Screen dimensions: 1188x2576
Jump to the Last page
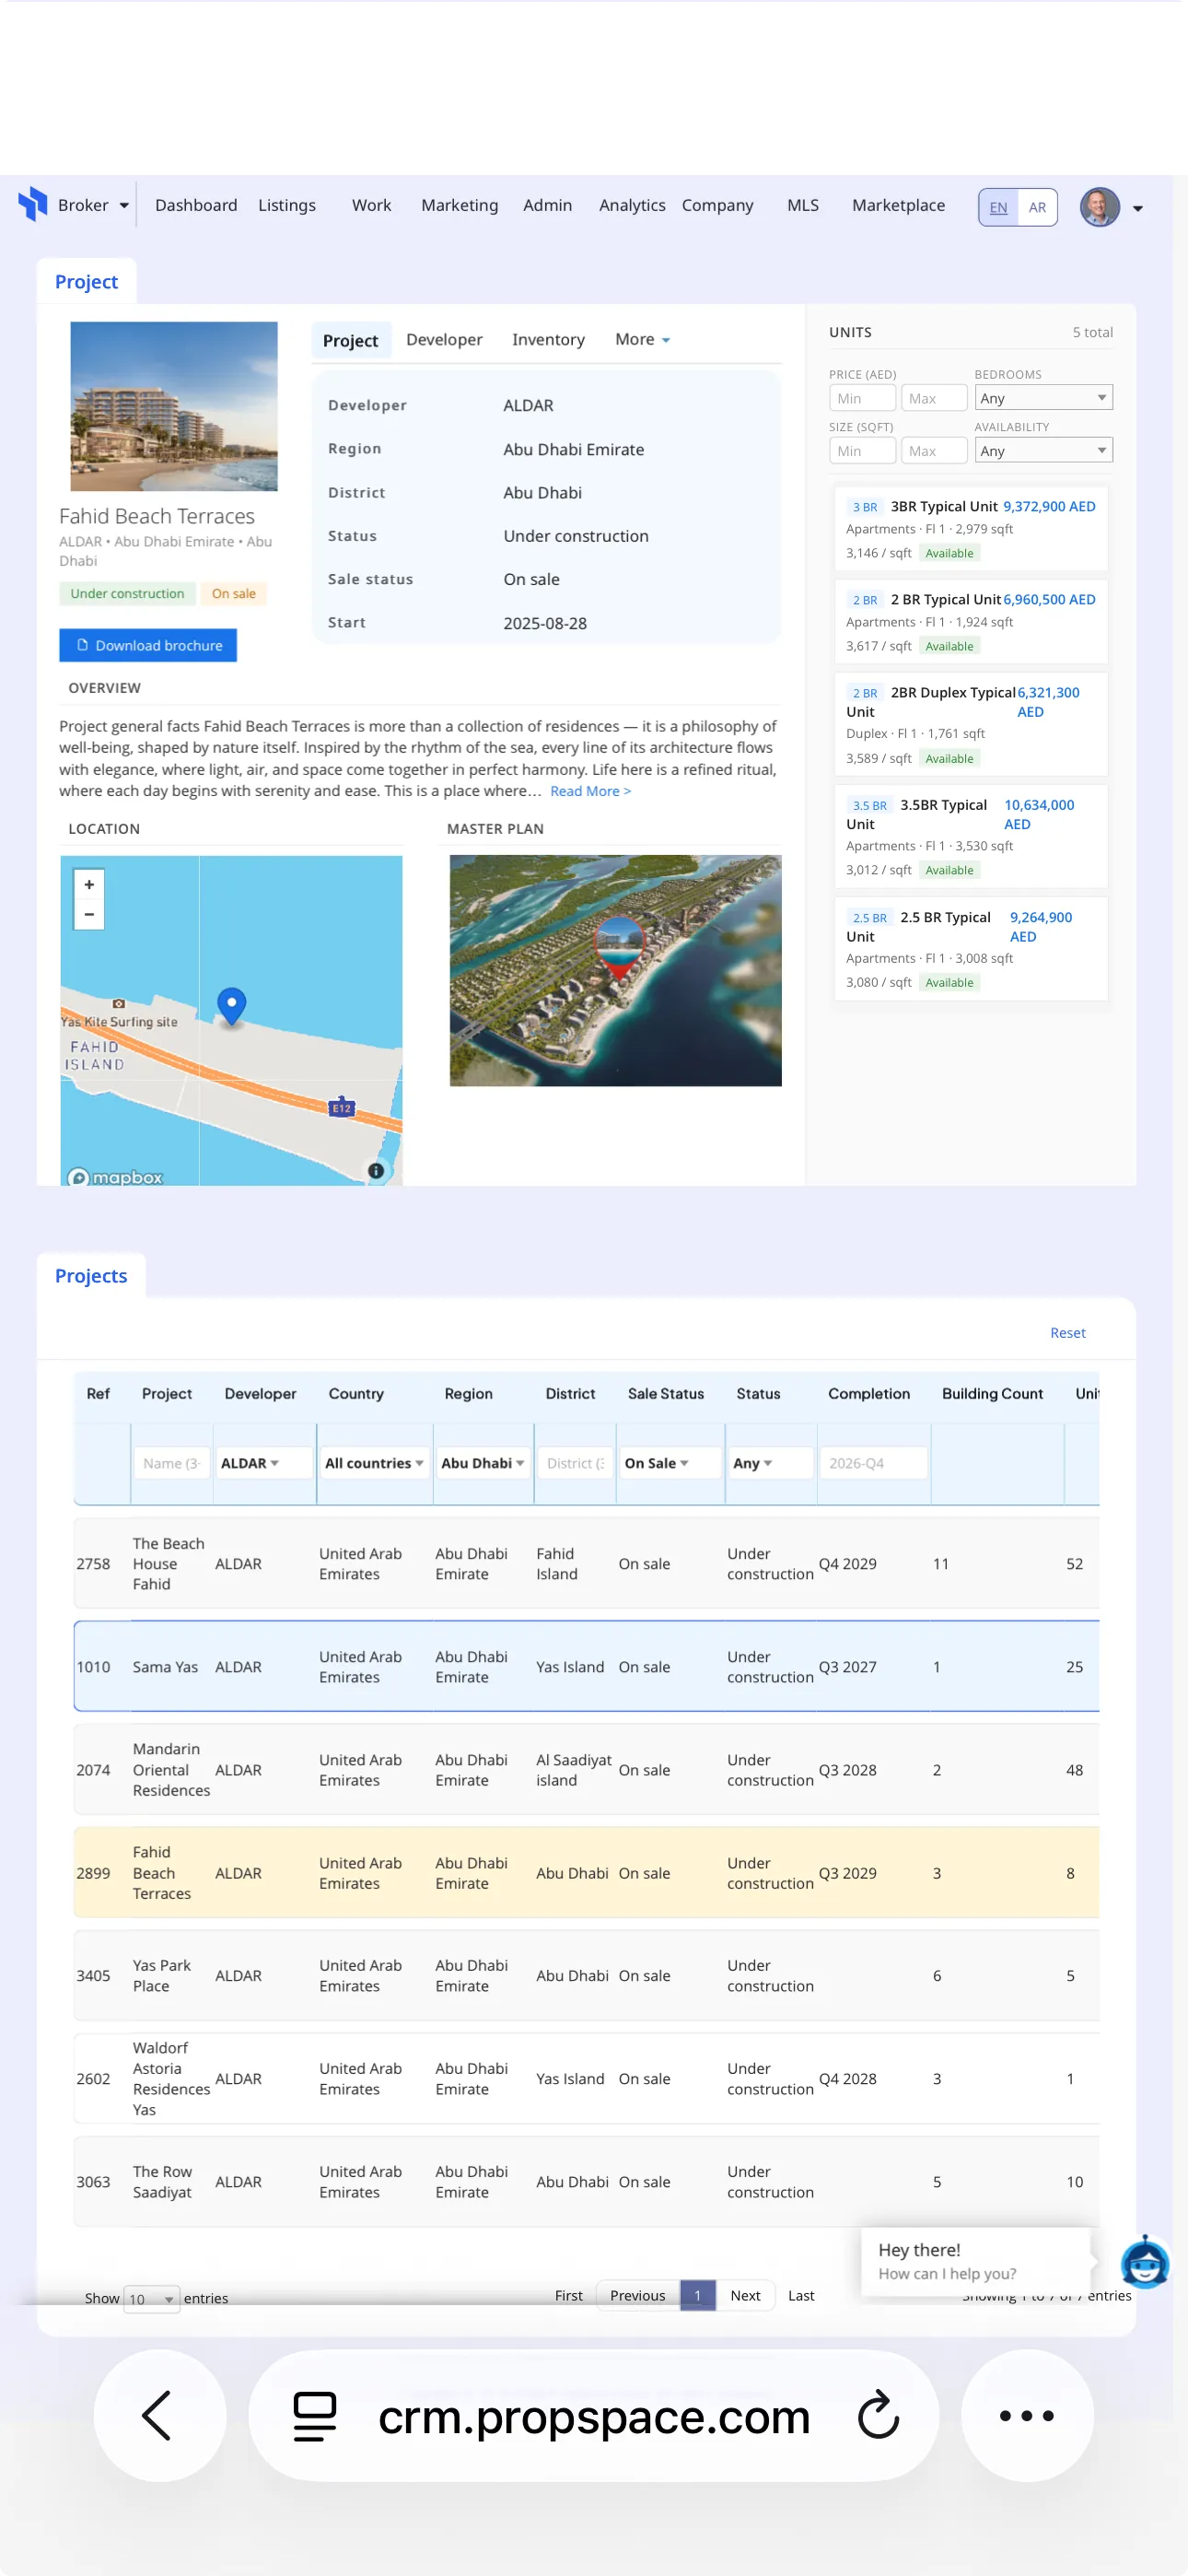(800, 2295)
